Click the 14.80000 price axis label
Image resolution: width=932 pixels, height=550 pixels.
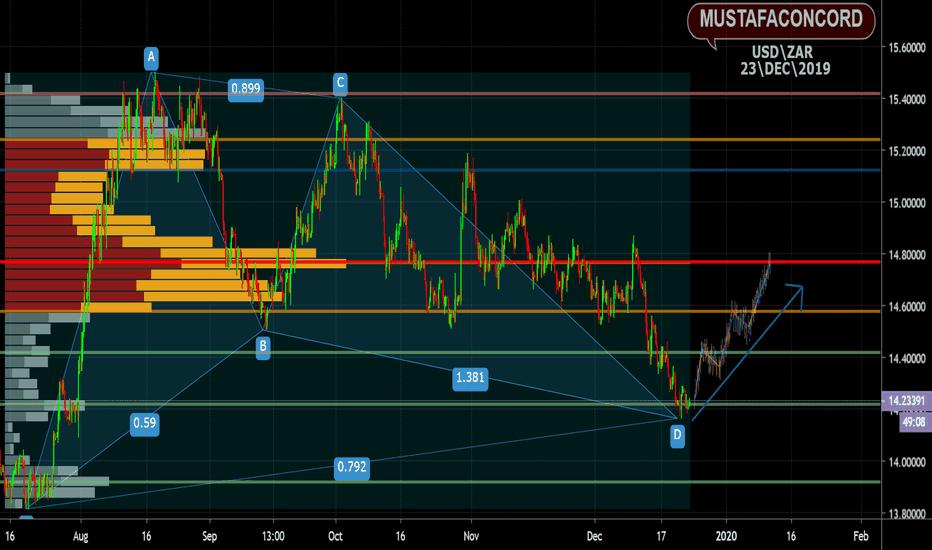tap(906, 254)
